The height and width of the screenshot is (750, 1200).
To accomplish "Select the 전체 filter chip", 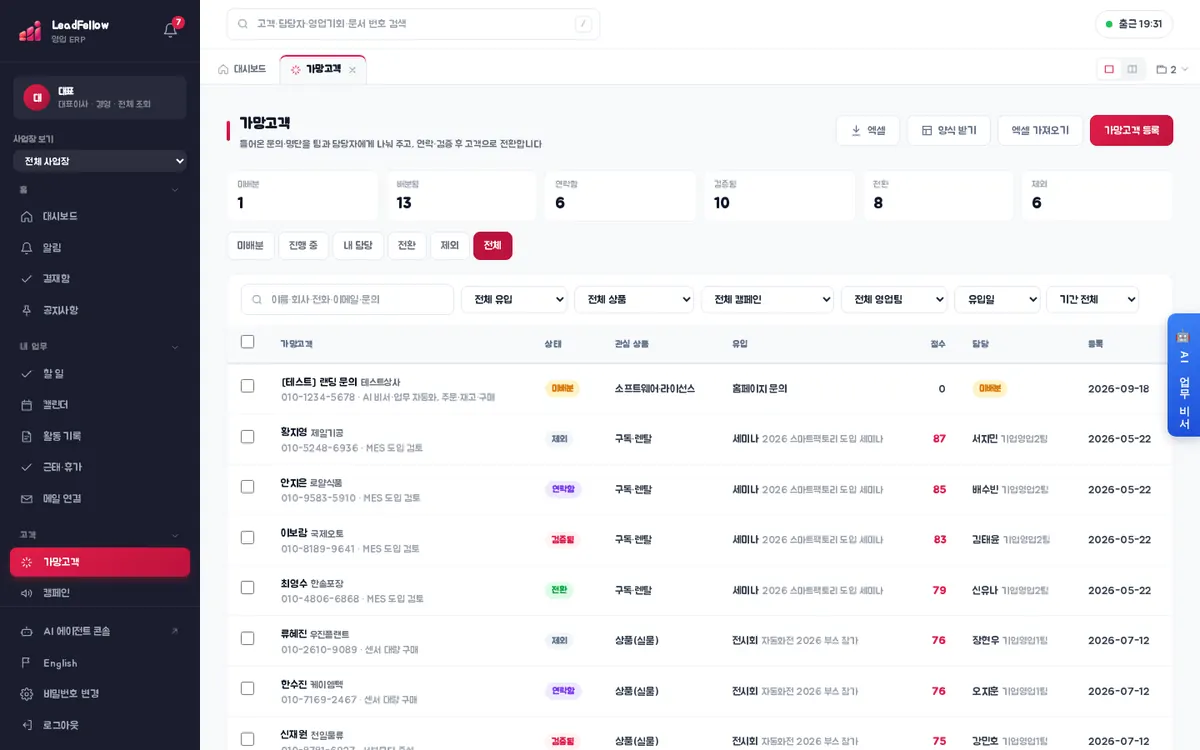I will coord(493,246).
